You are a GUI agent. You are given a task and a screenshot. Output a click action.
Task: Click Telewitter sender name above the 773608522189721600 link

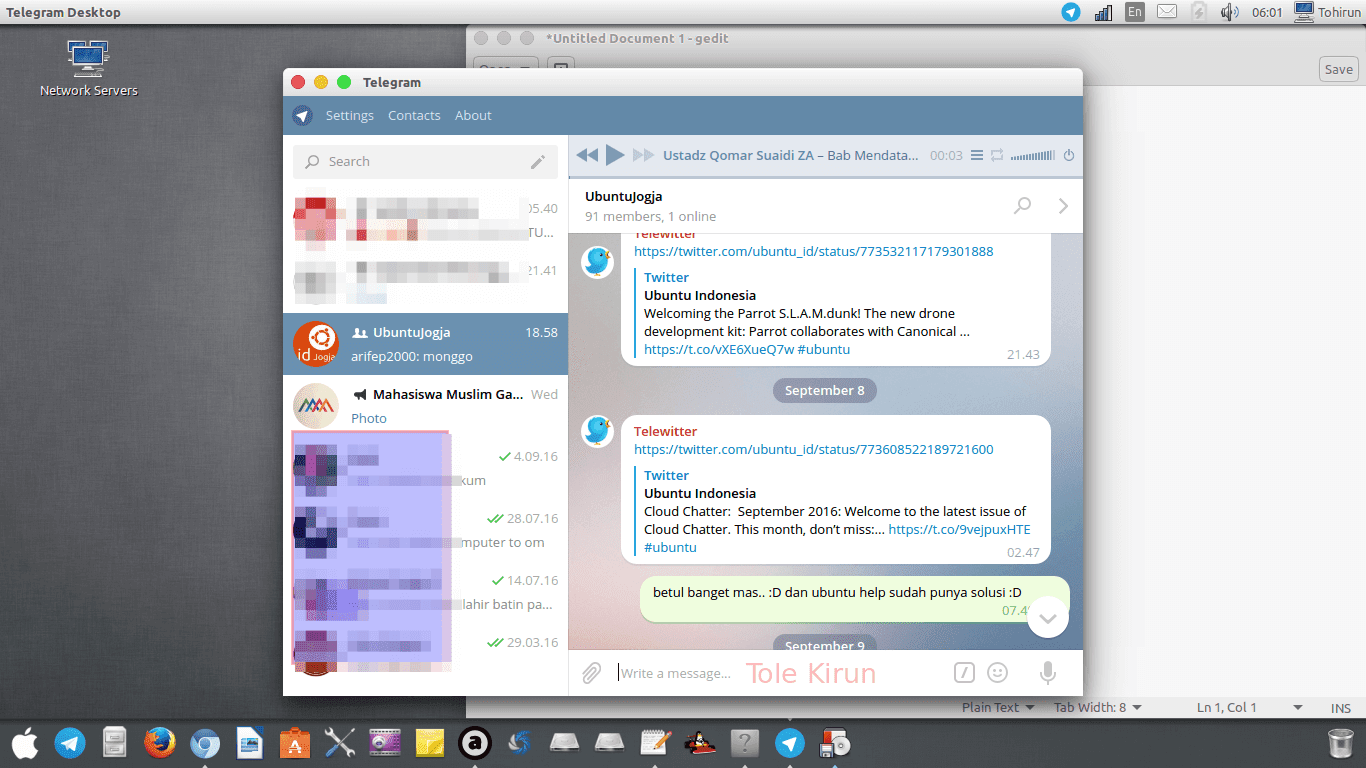tap(665, 431)
